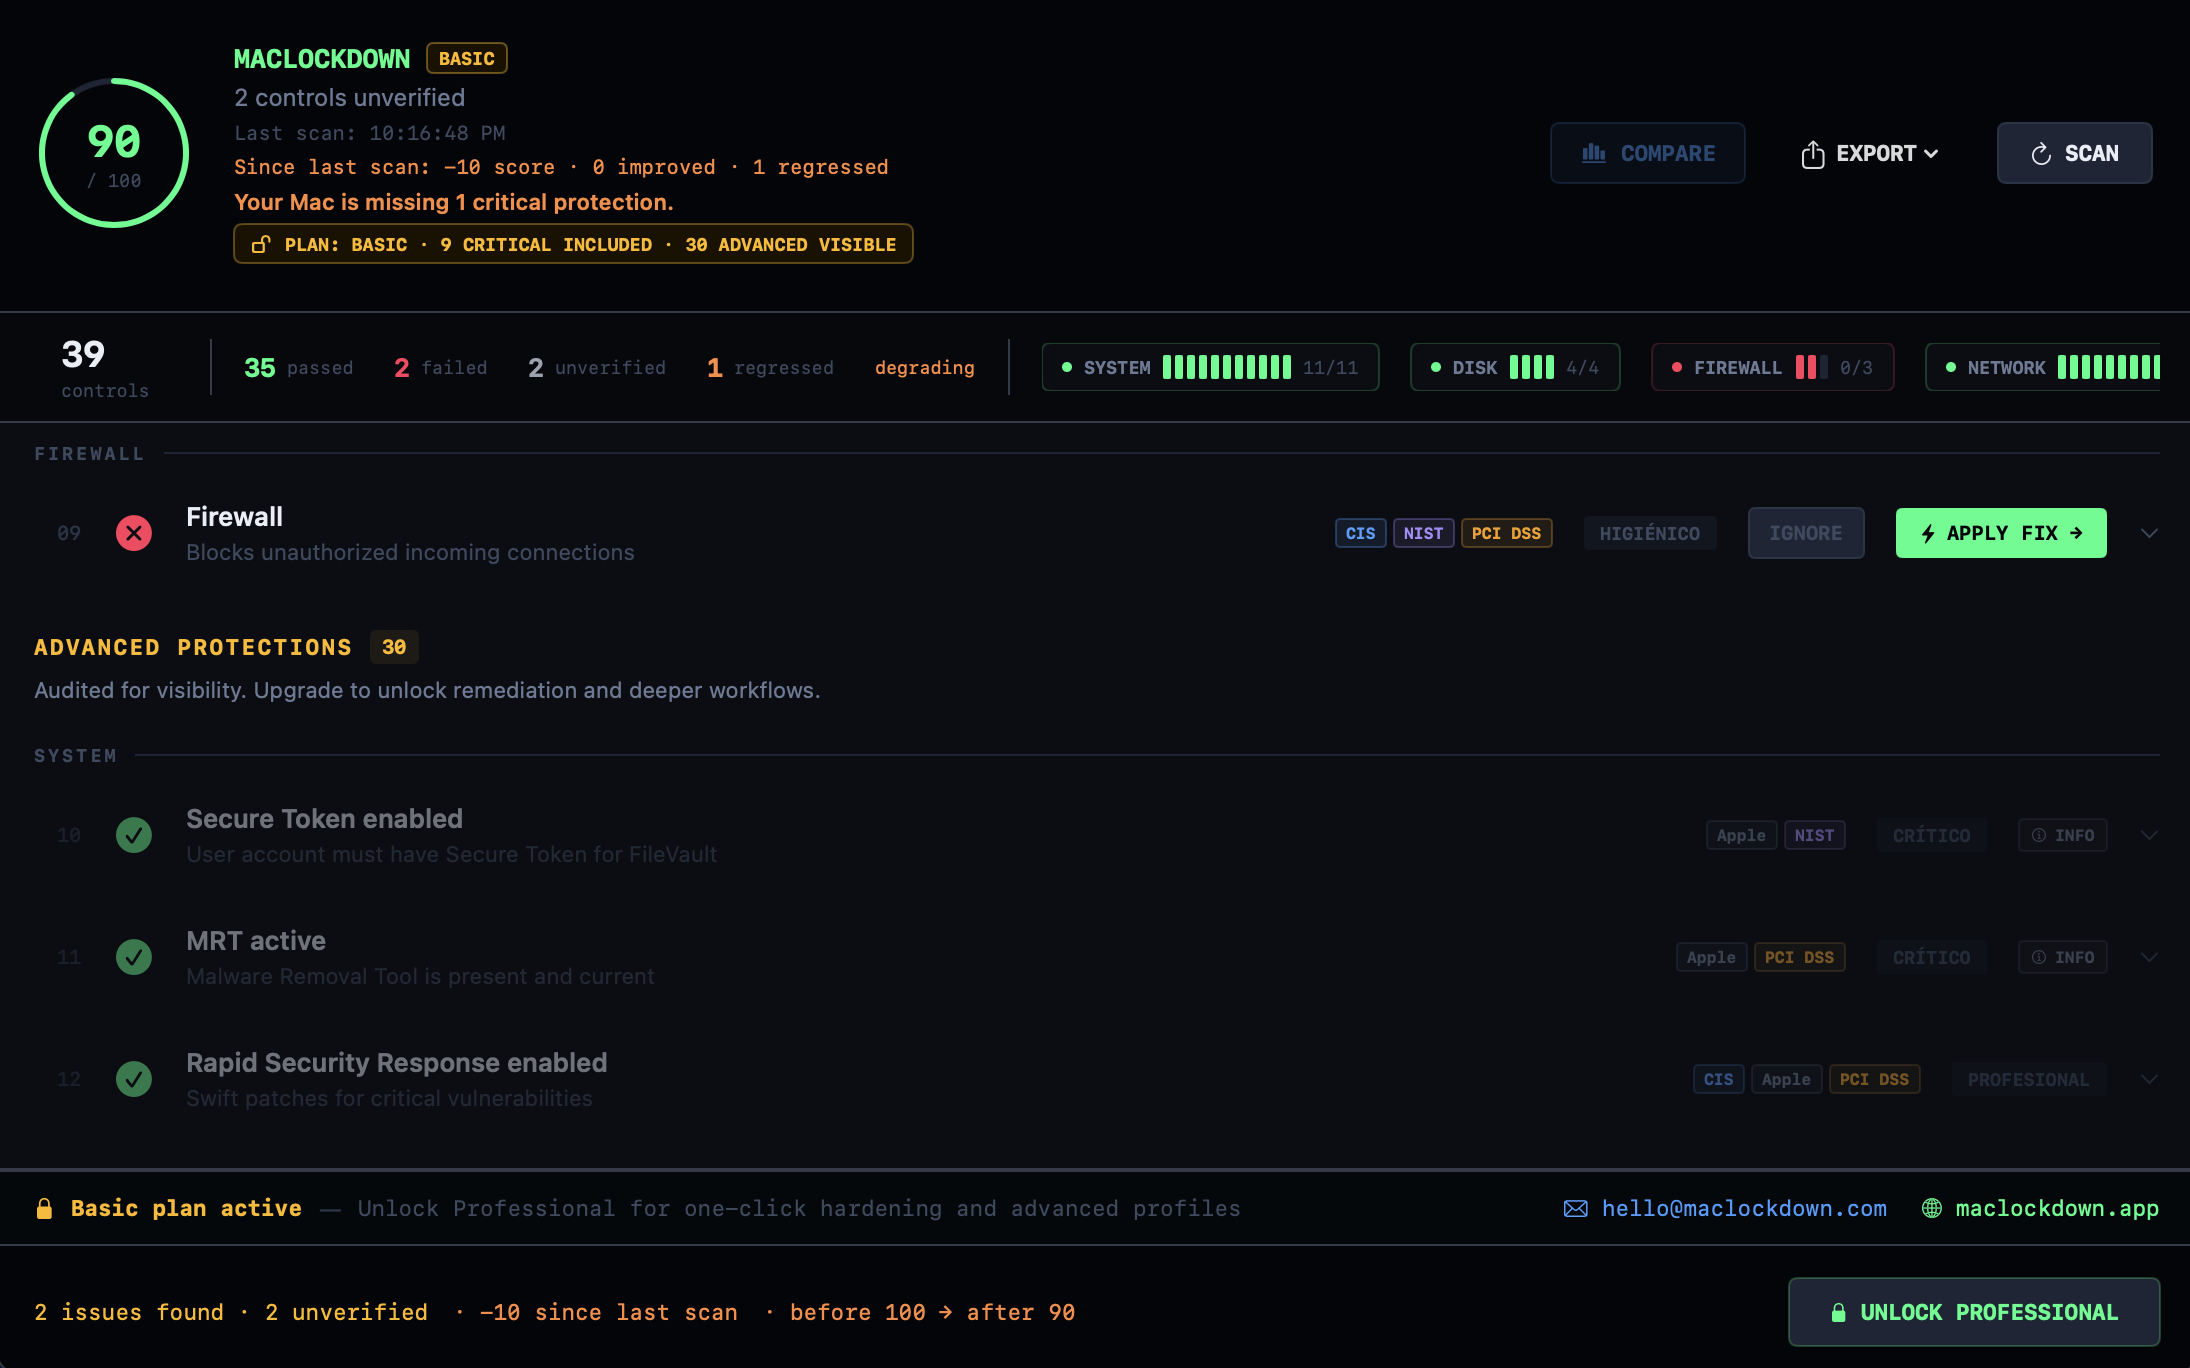Click the globe website icon

click(1932, 1208)
